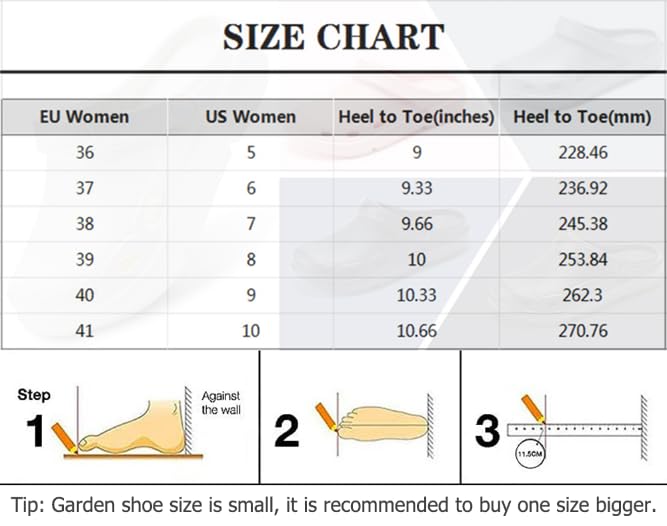Click the 'Against the wall' label
The height and width of the screenshot is (526, 667).
221,403
